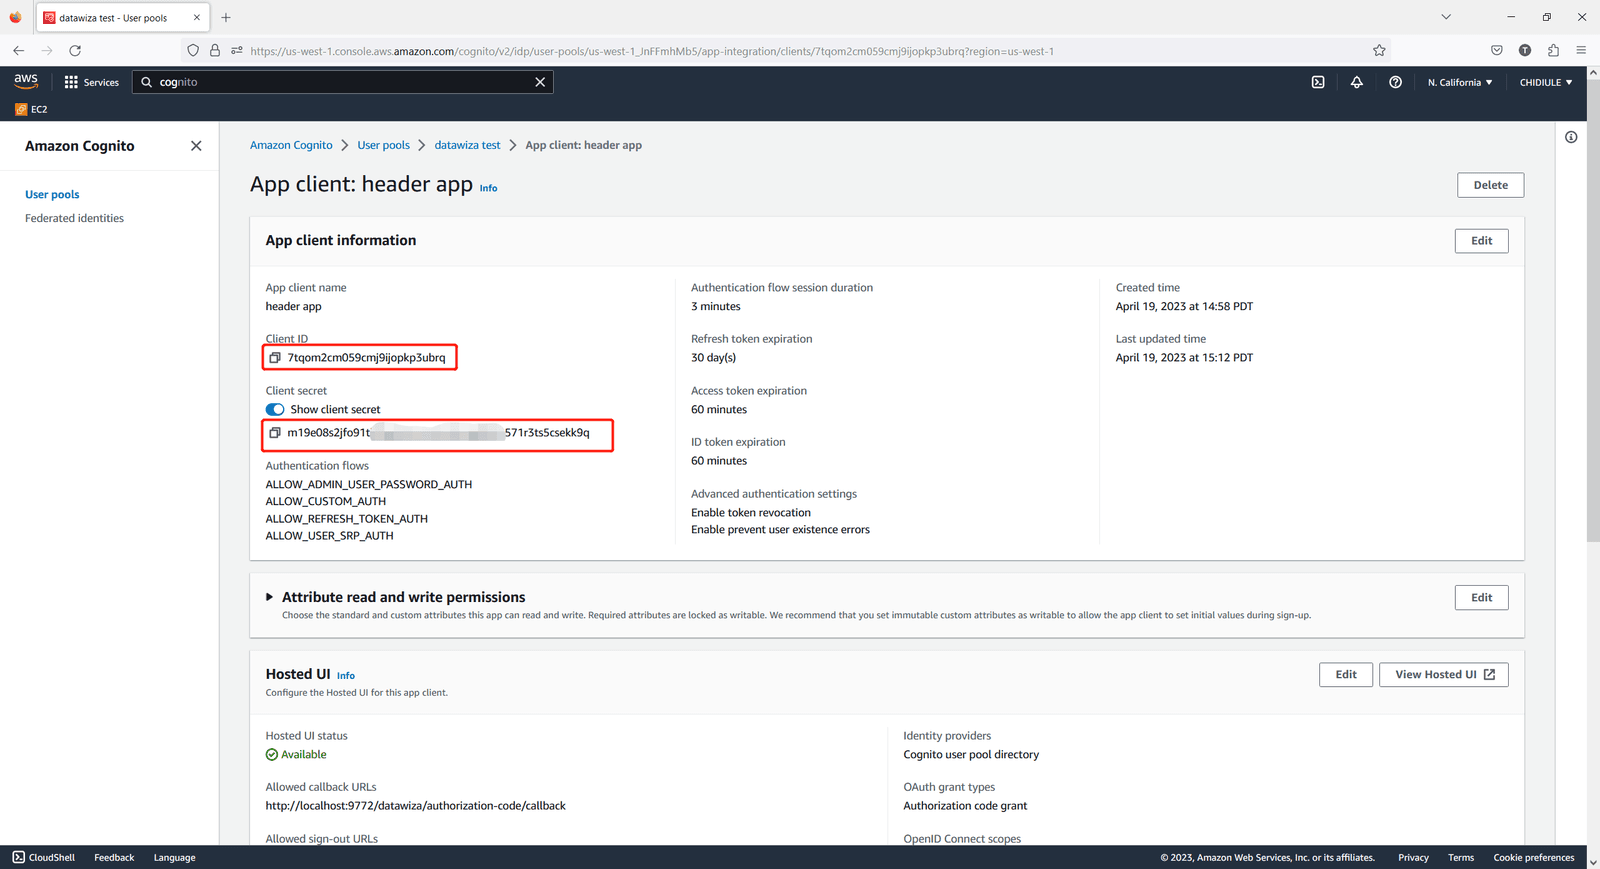Select ALLOW_CUSTOM_AUTH flow text

click(325, 502)
